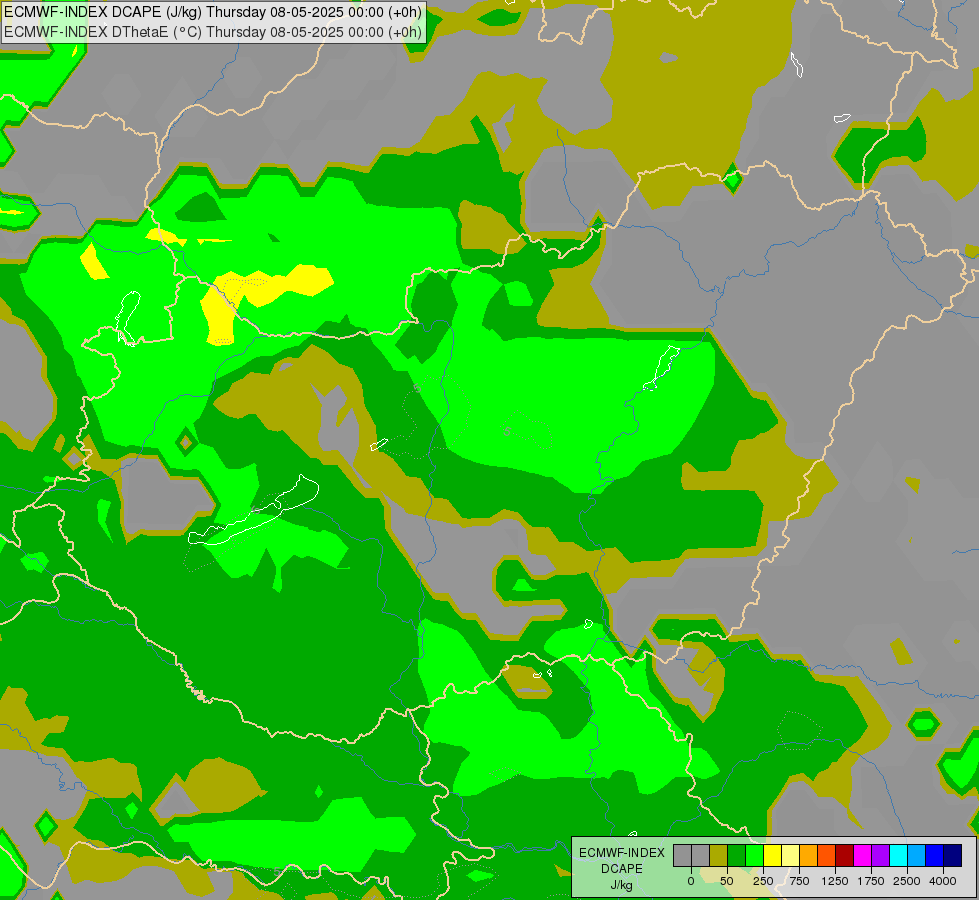Select the purple legend swatch
979x900 pixels.
coord(880,855)
